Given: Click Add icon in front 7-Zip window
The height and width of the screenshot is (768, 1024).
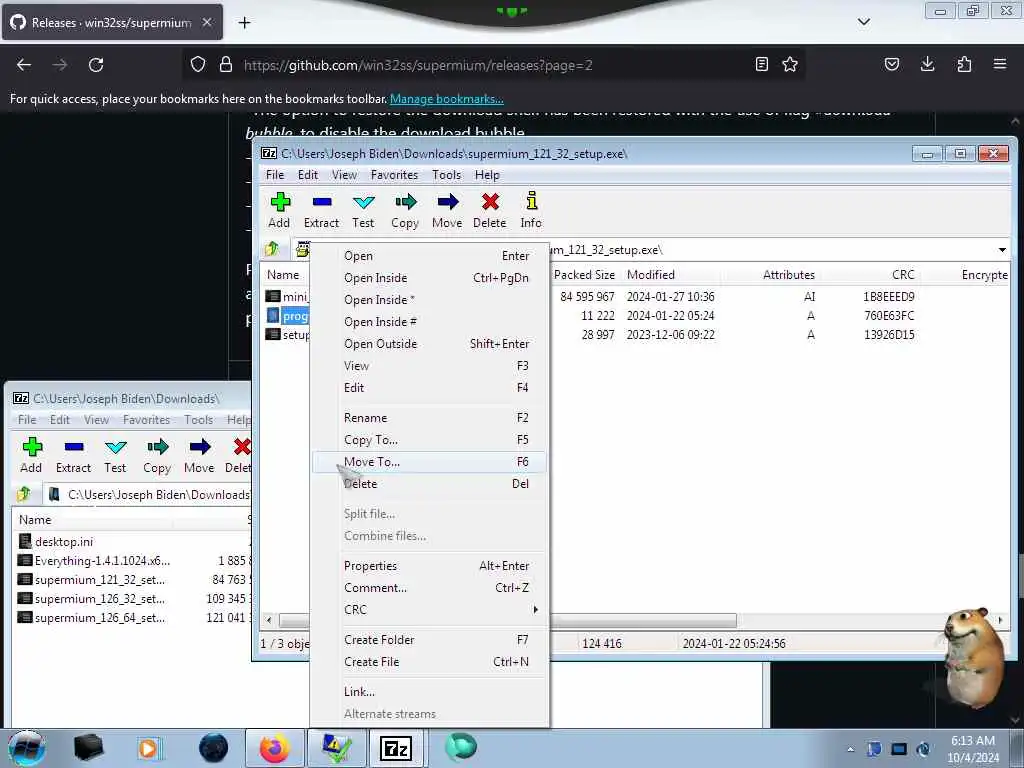Looking at the screenshot, I should click(x=280, y=202).
